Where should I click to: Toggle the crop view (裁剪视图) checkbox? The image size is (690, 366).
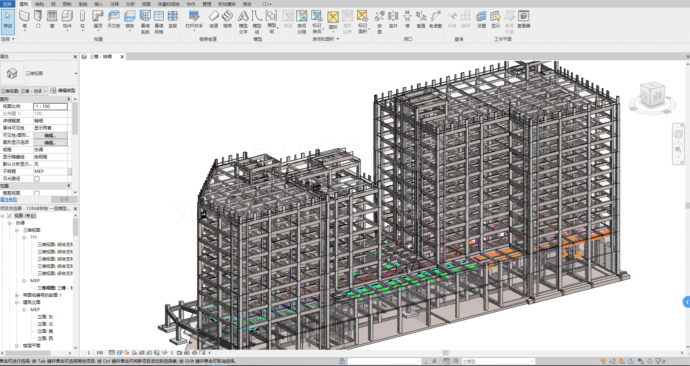(x=37, y=193)
